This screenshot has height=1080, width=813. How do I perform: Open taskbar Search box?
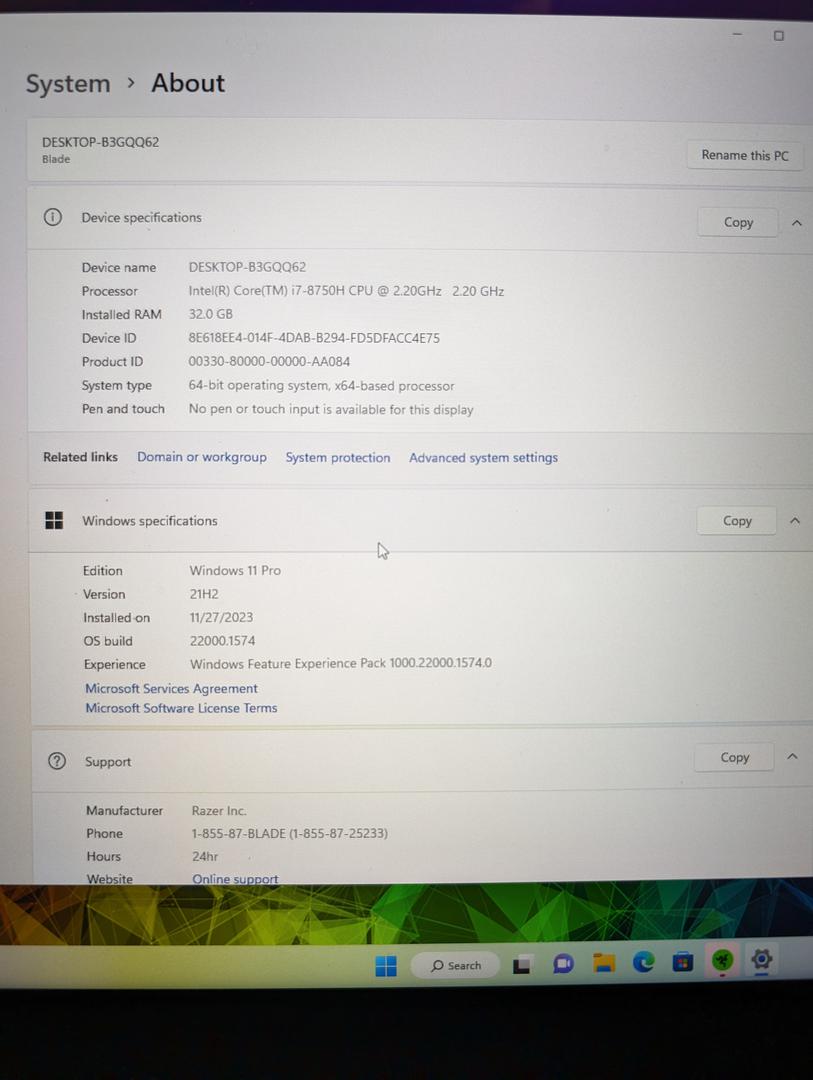click(456, 966)
